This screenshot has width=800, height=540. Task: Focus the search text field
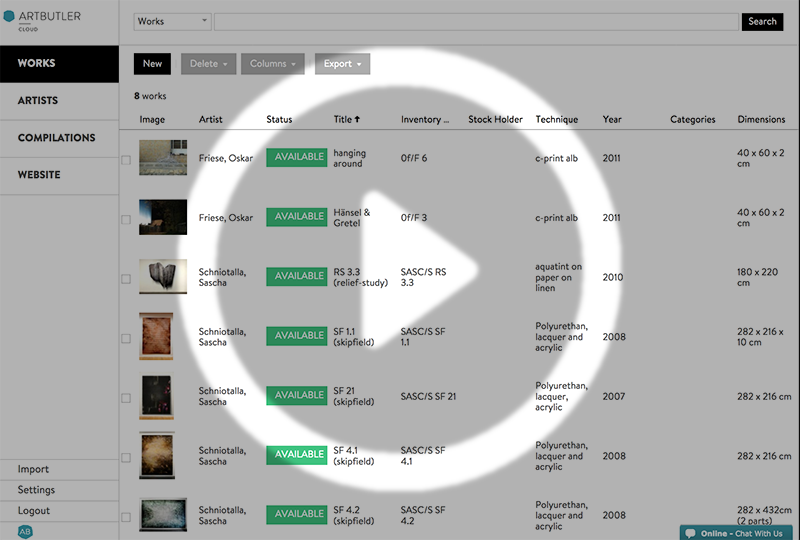tap(476, 21)
